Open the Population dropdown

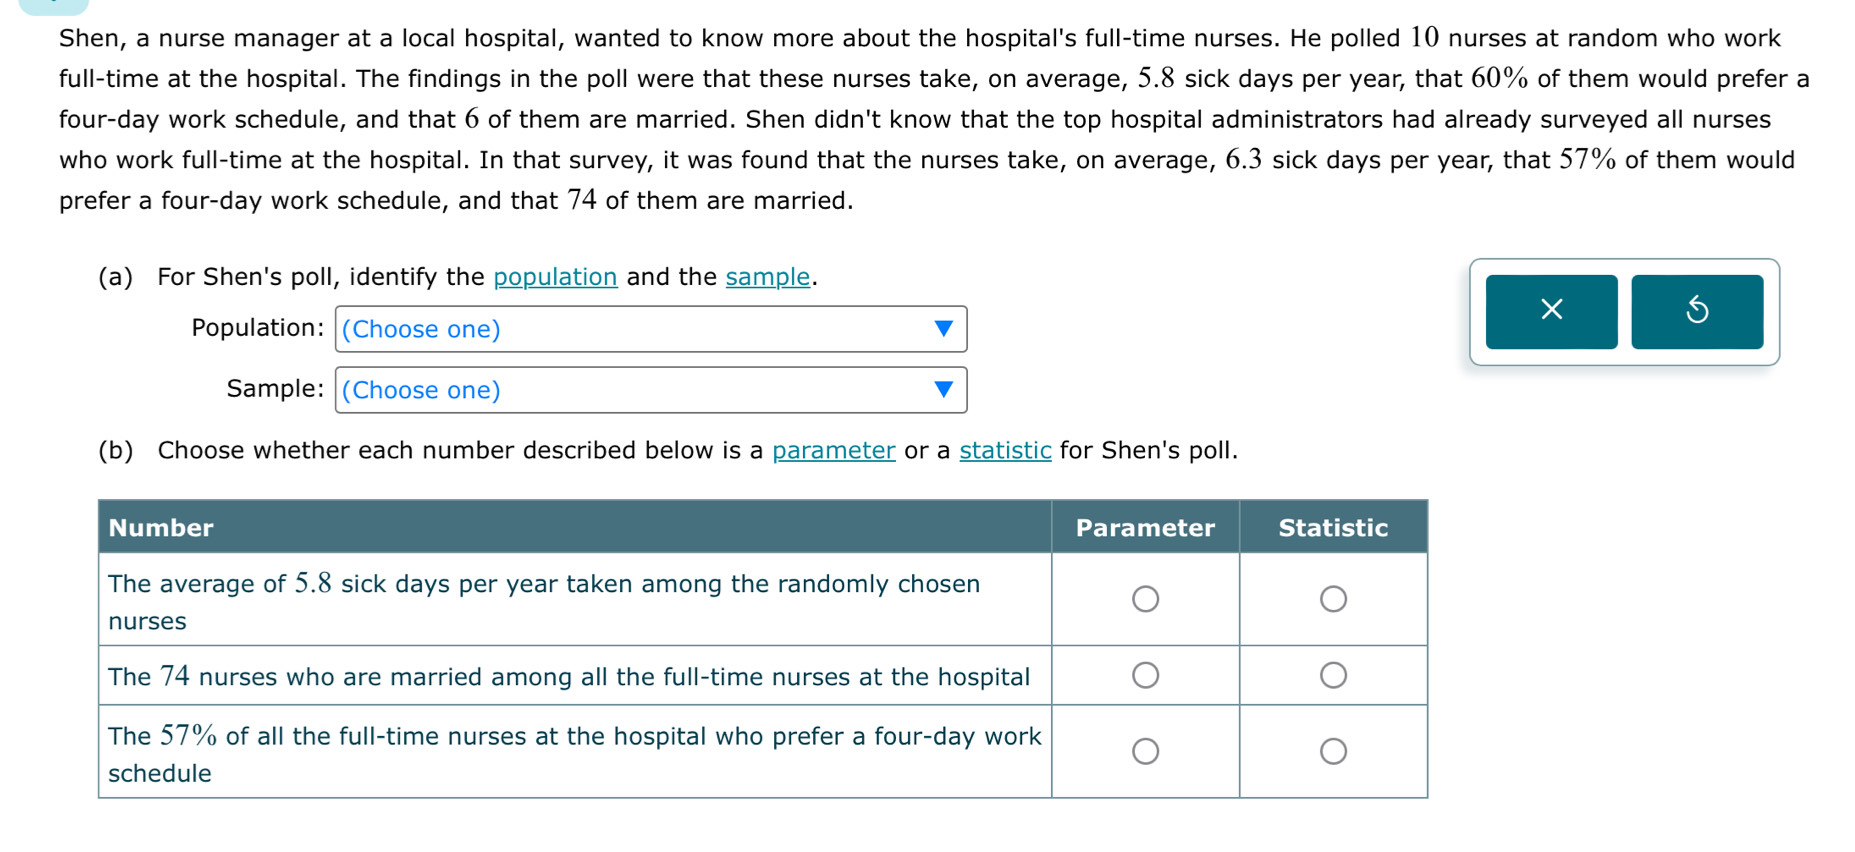point(650,329)
